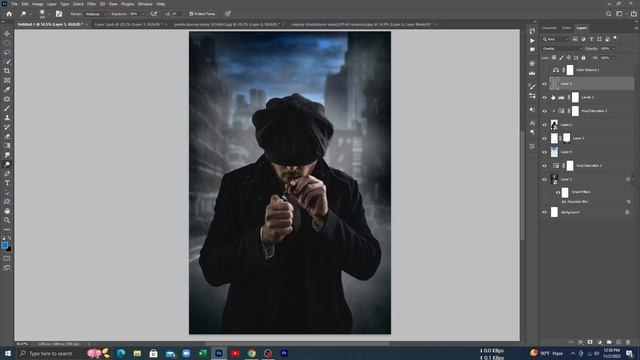This screenshot has width=640, height=360.
Task: Click the search icon at top right
Action: tap(609, 13)
